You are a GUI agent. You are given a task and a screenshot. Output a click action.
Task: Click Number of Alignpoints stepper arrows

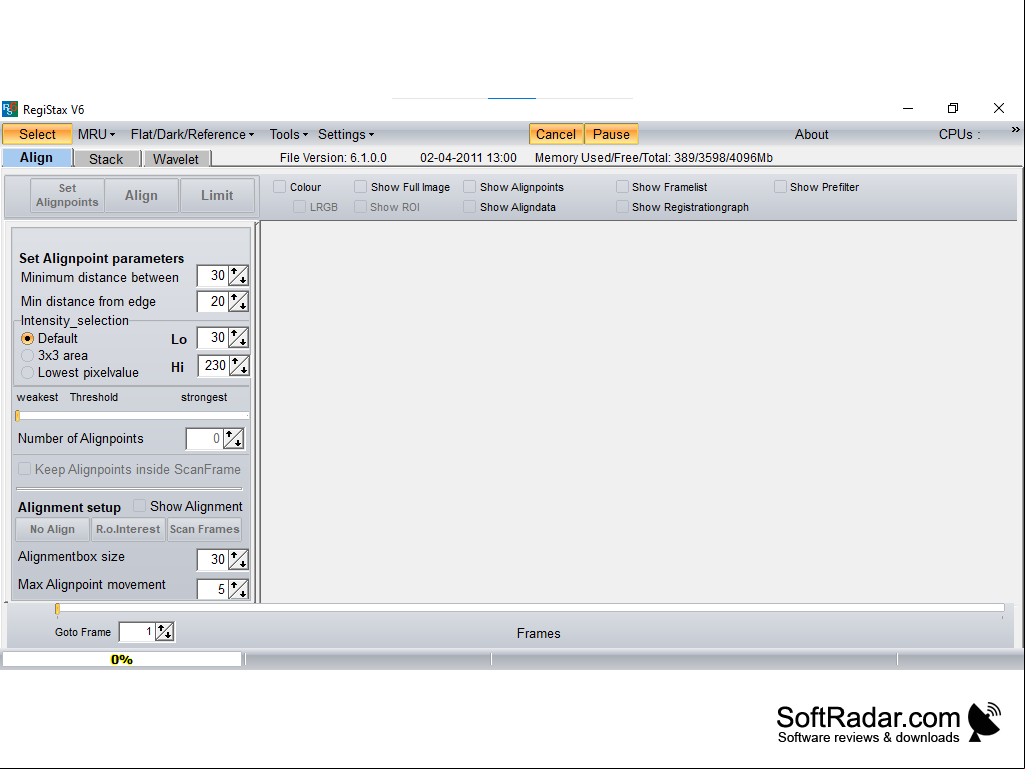click(233, 439)
